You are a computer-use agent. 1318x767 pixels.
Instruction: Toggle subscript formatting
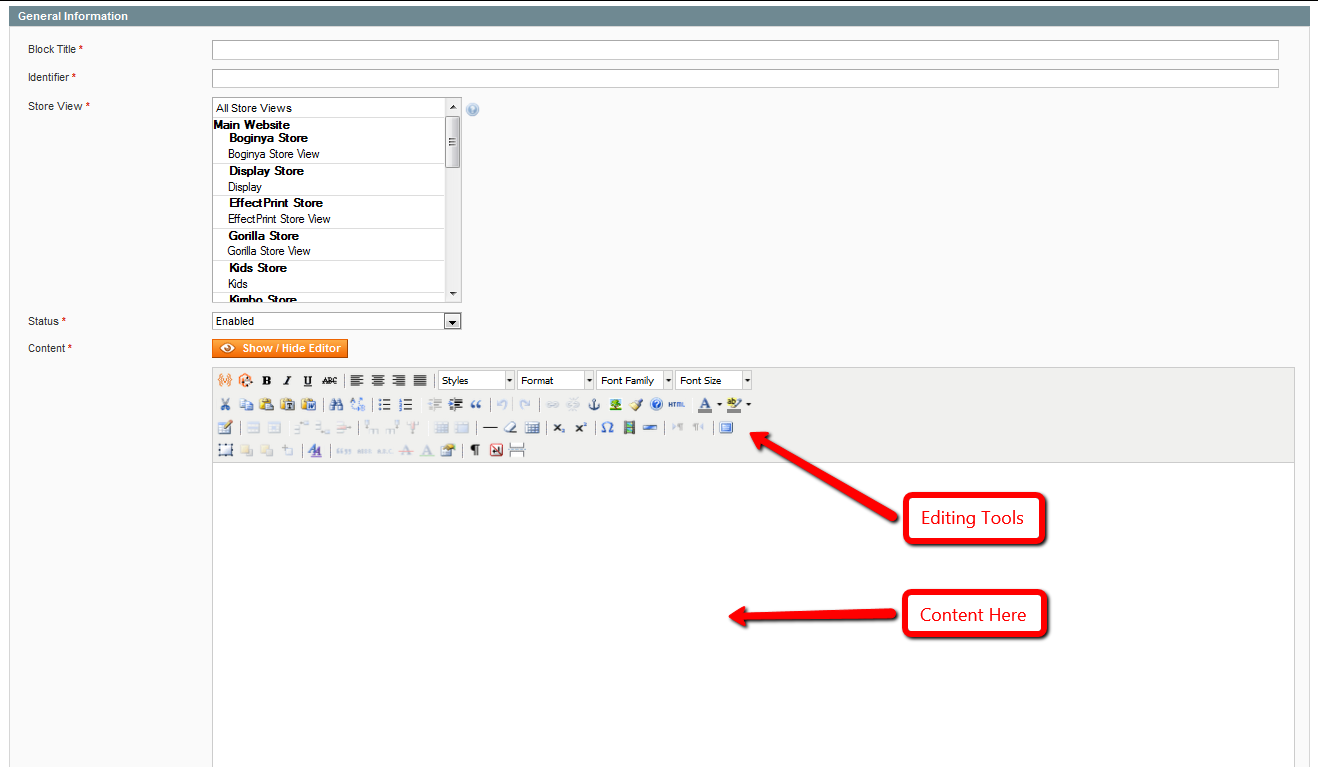(x=560, y=427)
